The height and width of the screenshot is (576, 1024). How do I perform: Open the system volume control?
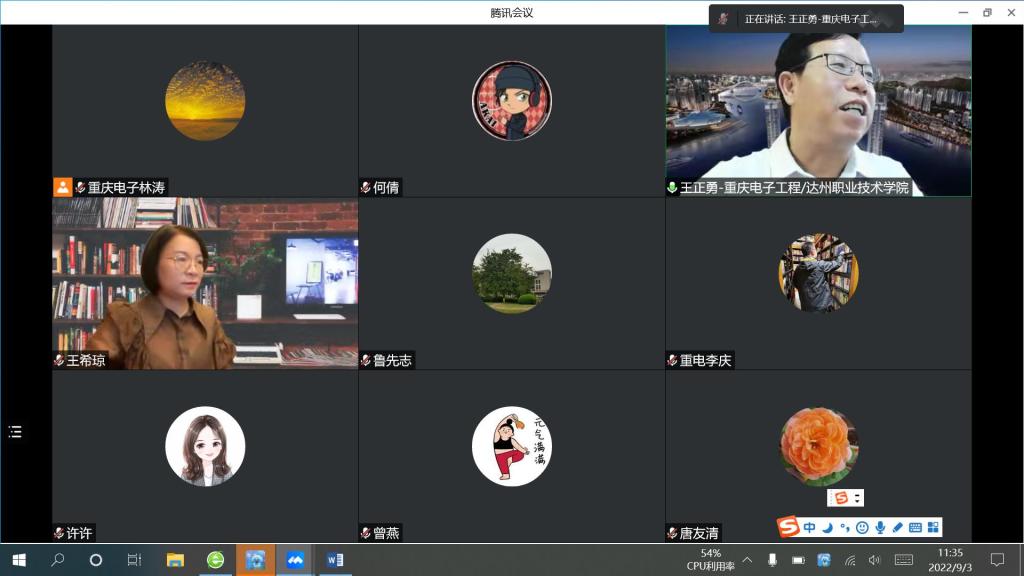tap(875, 560)
